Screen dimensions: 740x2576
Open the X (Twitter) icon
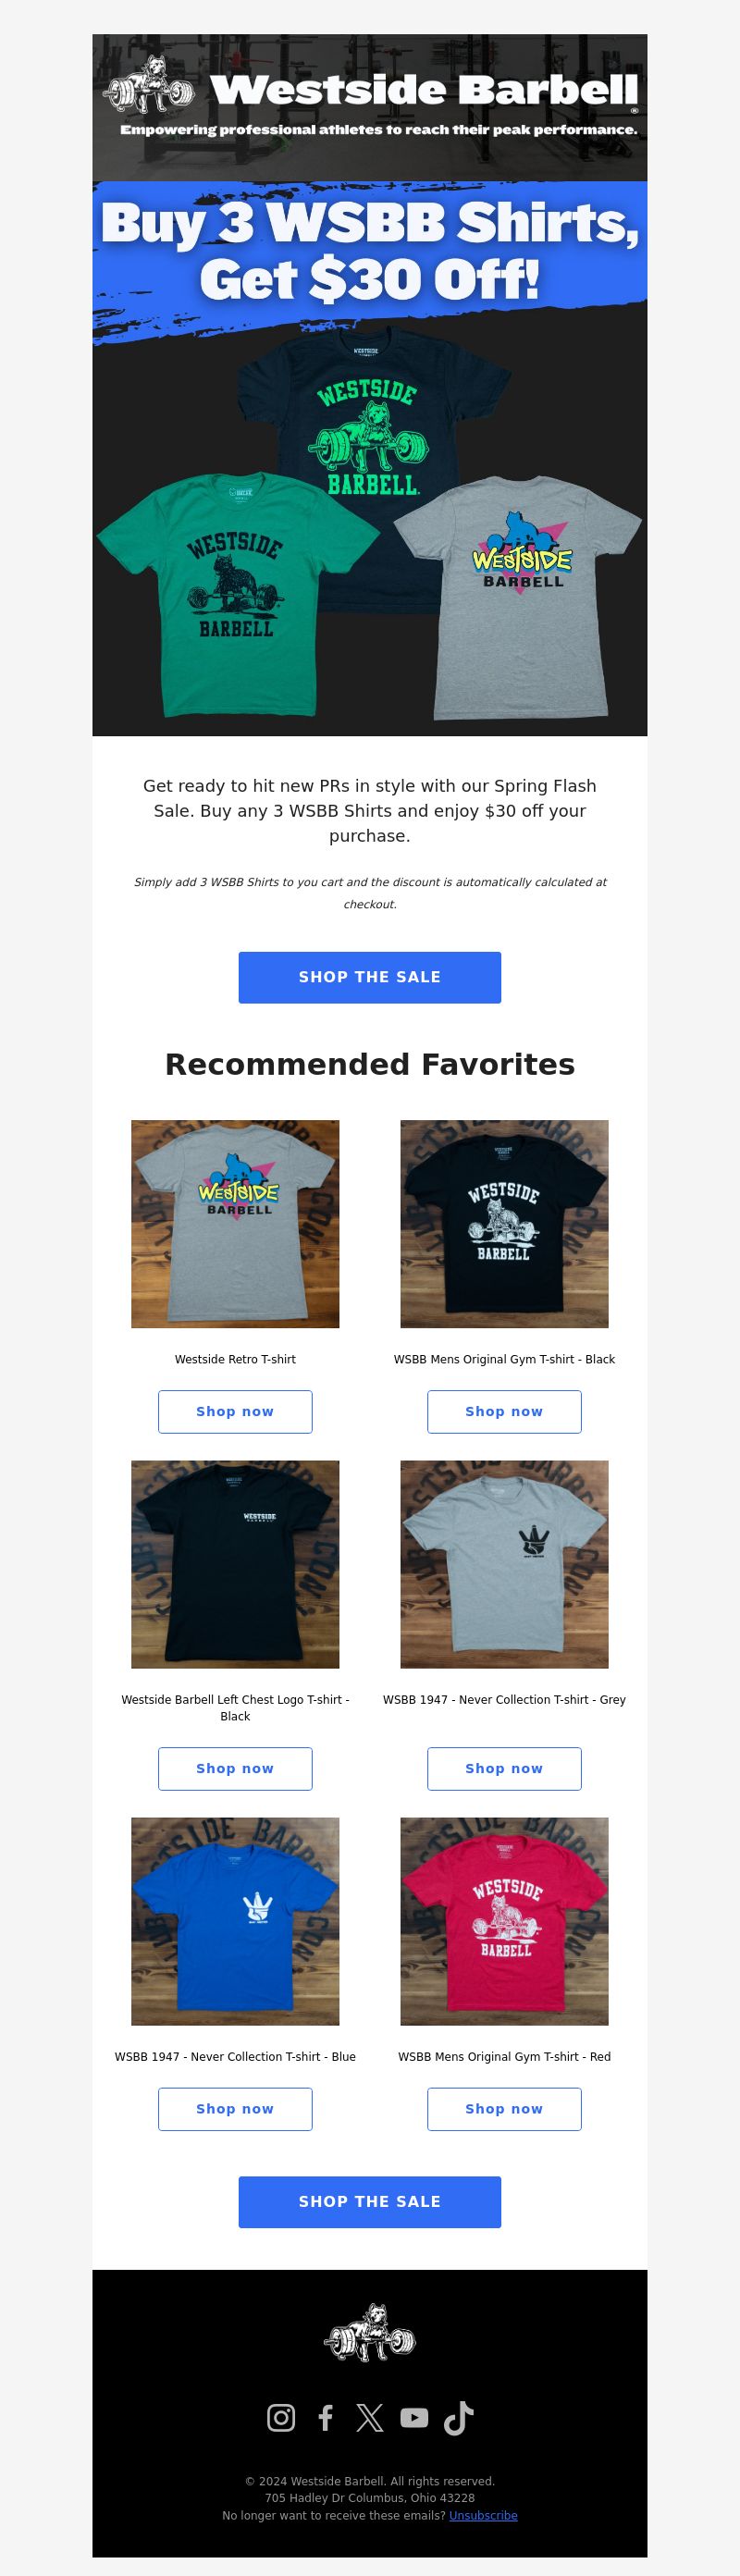pyautogui.click(x=369, y=2417)
